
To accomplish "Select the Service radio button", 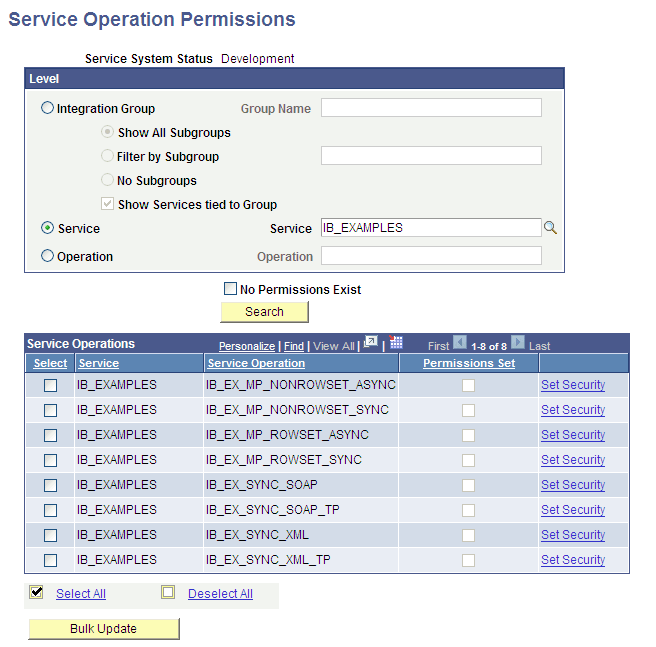I will [47, 228].
